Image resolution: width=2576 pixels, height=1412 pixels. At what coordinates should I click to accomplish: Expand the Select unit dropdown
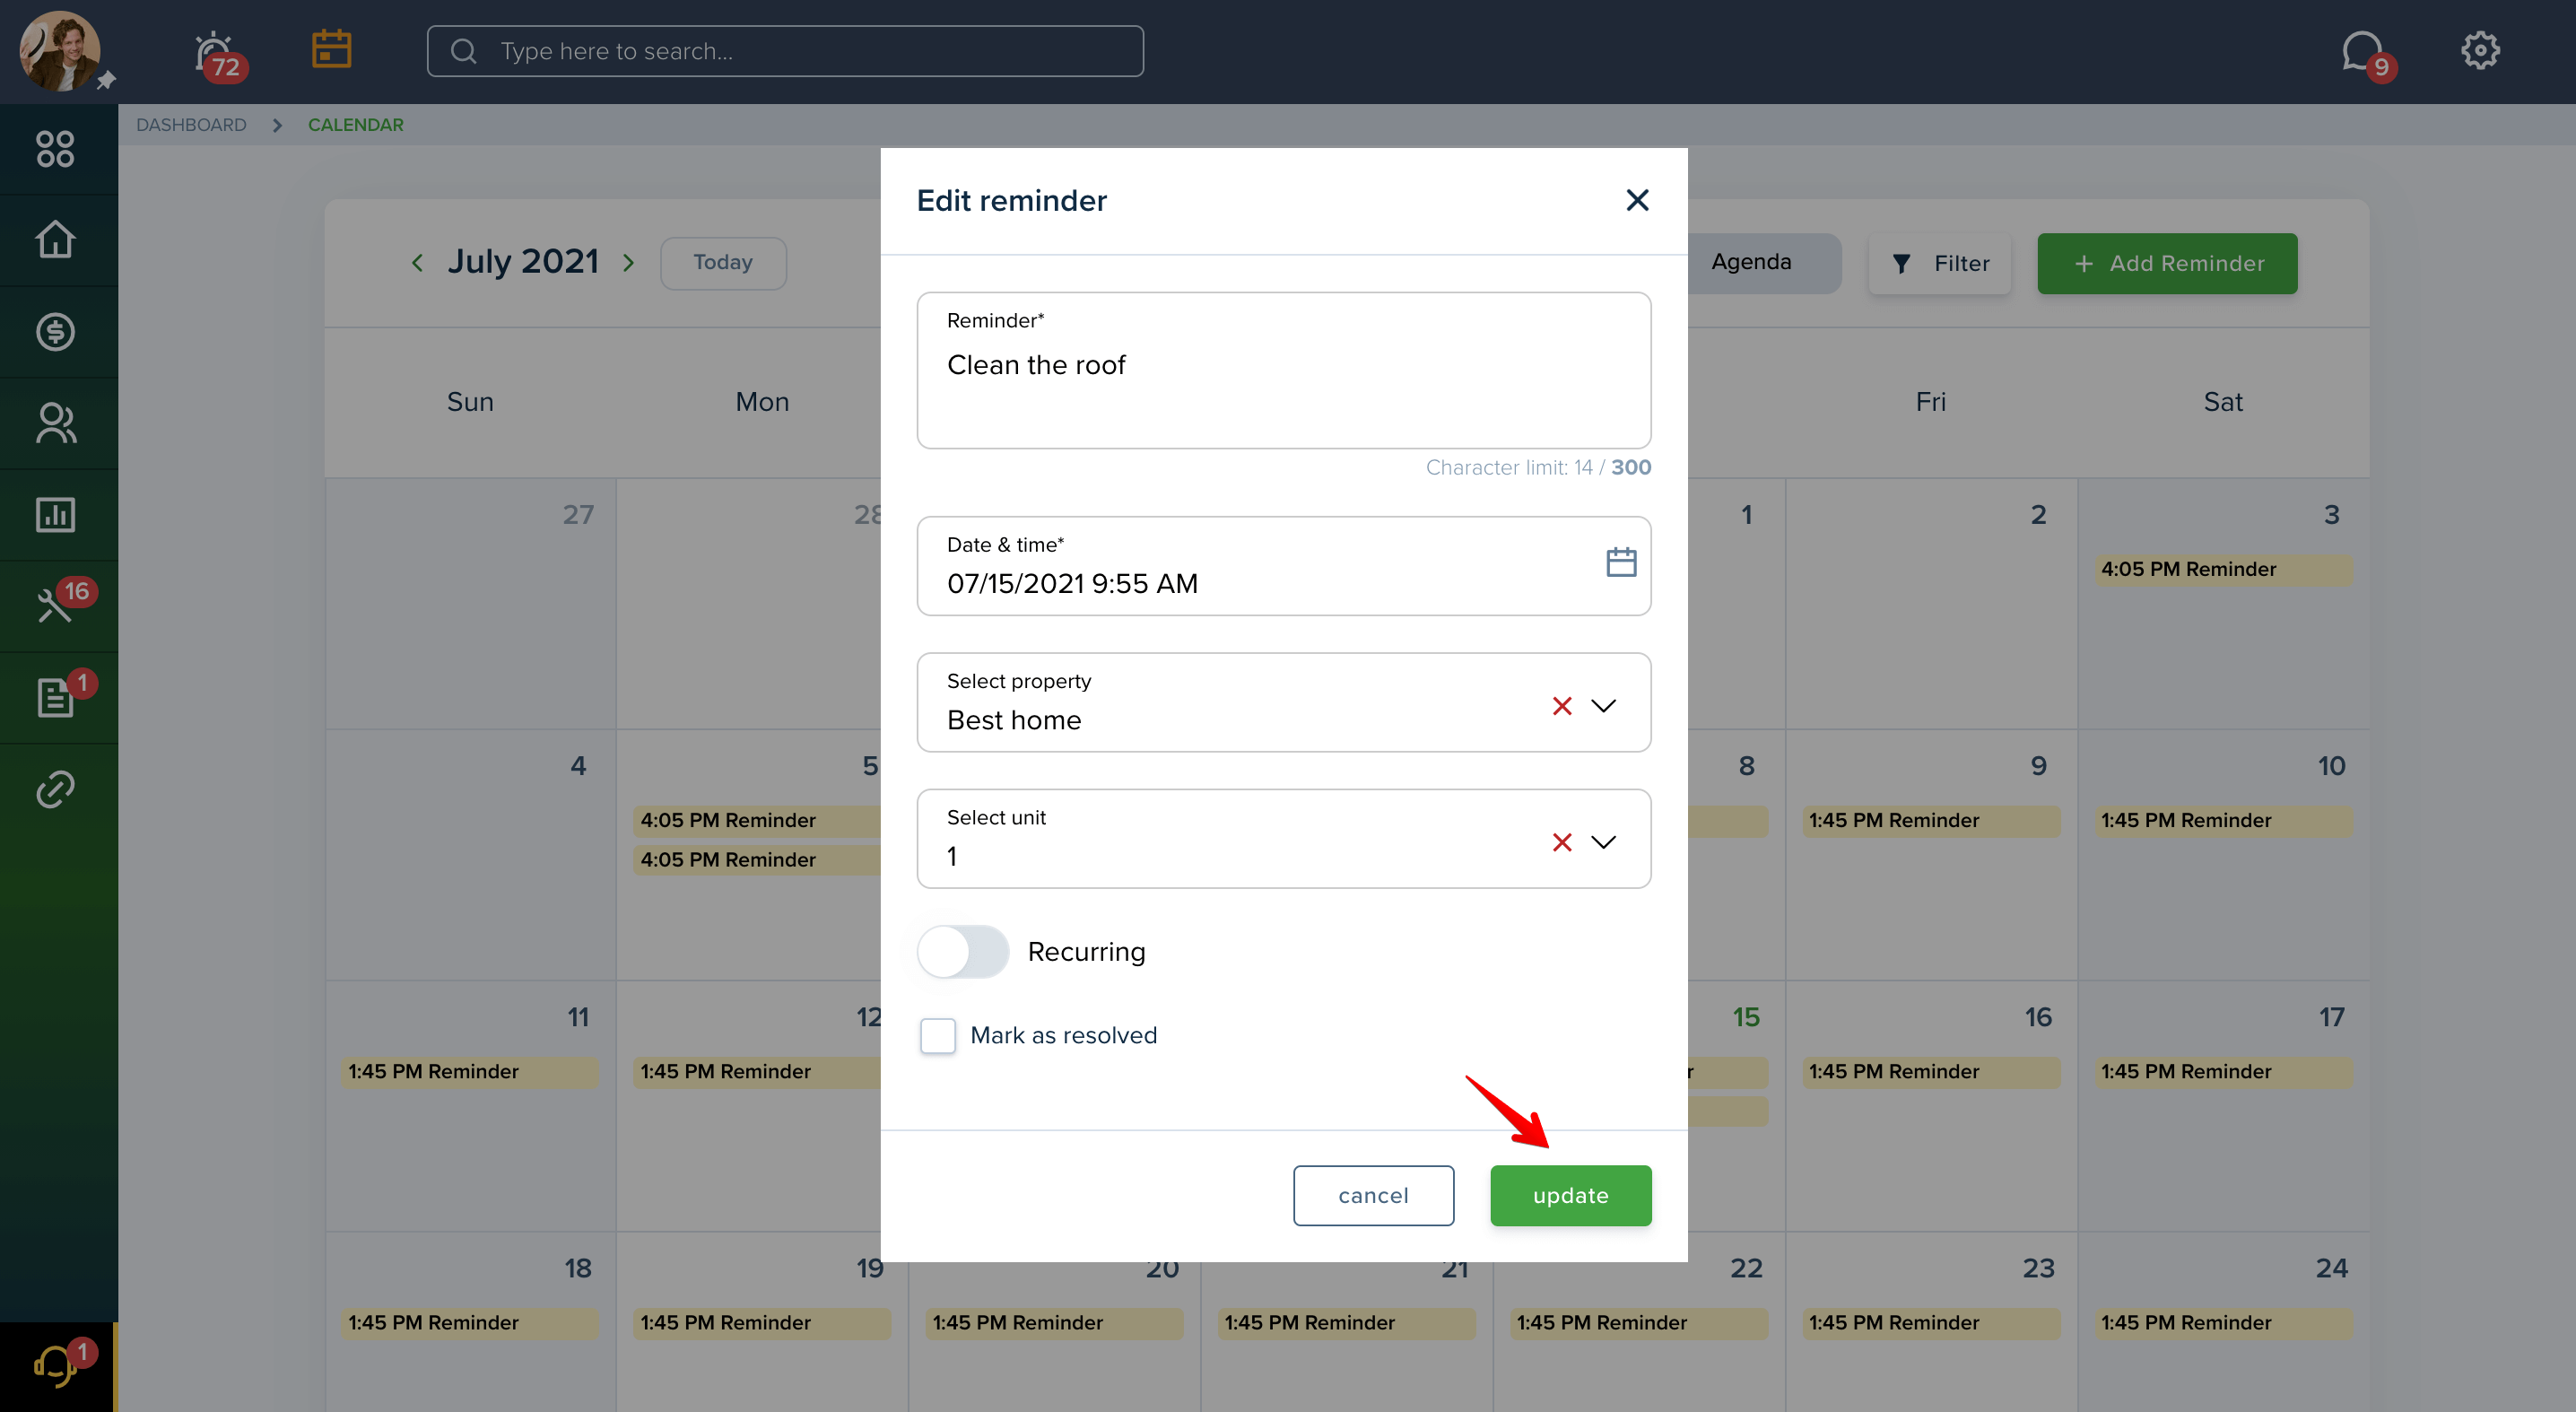pos(1603,843)
